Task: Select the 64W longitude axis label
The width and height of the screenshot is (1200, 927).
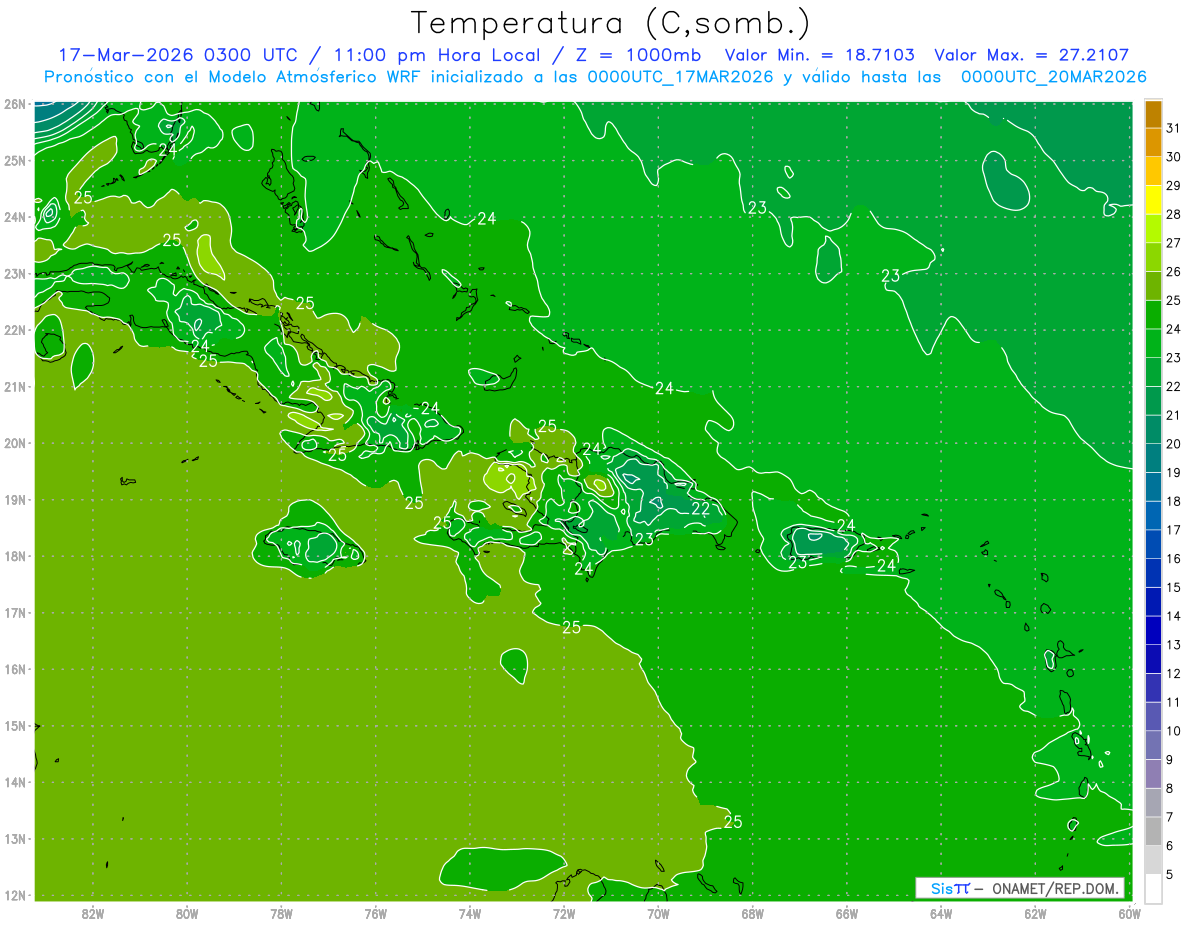Action: [941, 913]
